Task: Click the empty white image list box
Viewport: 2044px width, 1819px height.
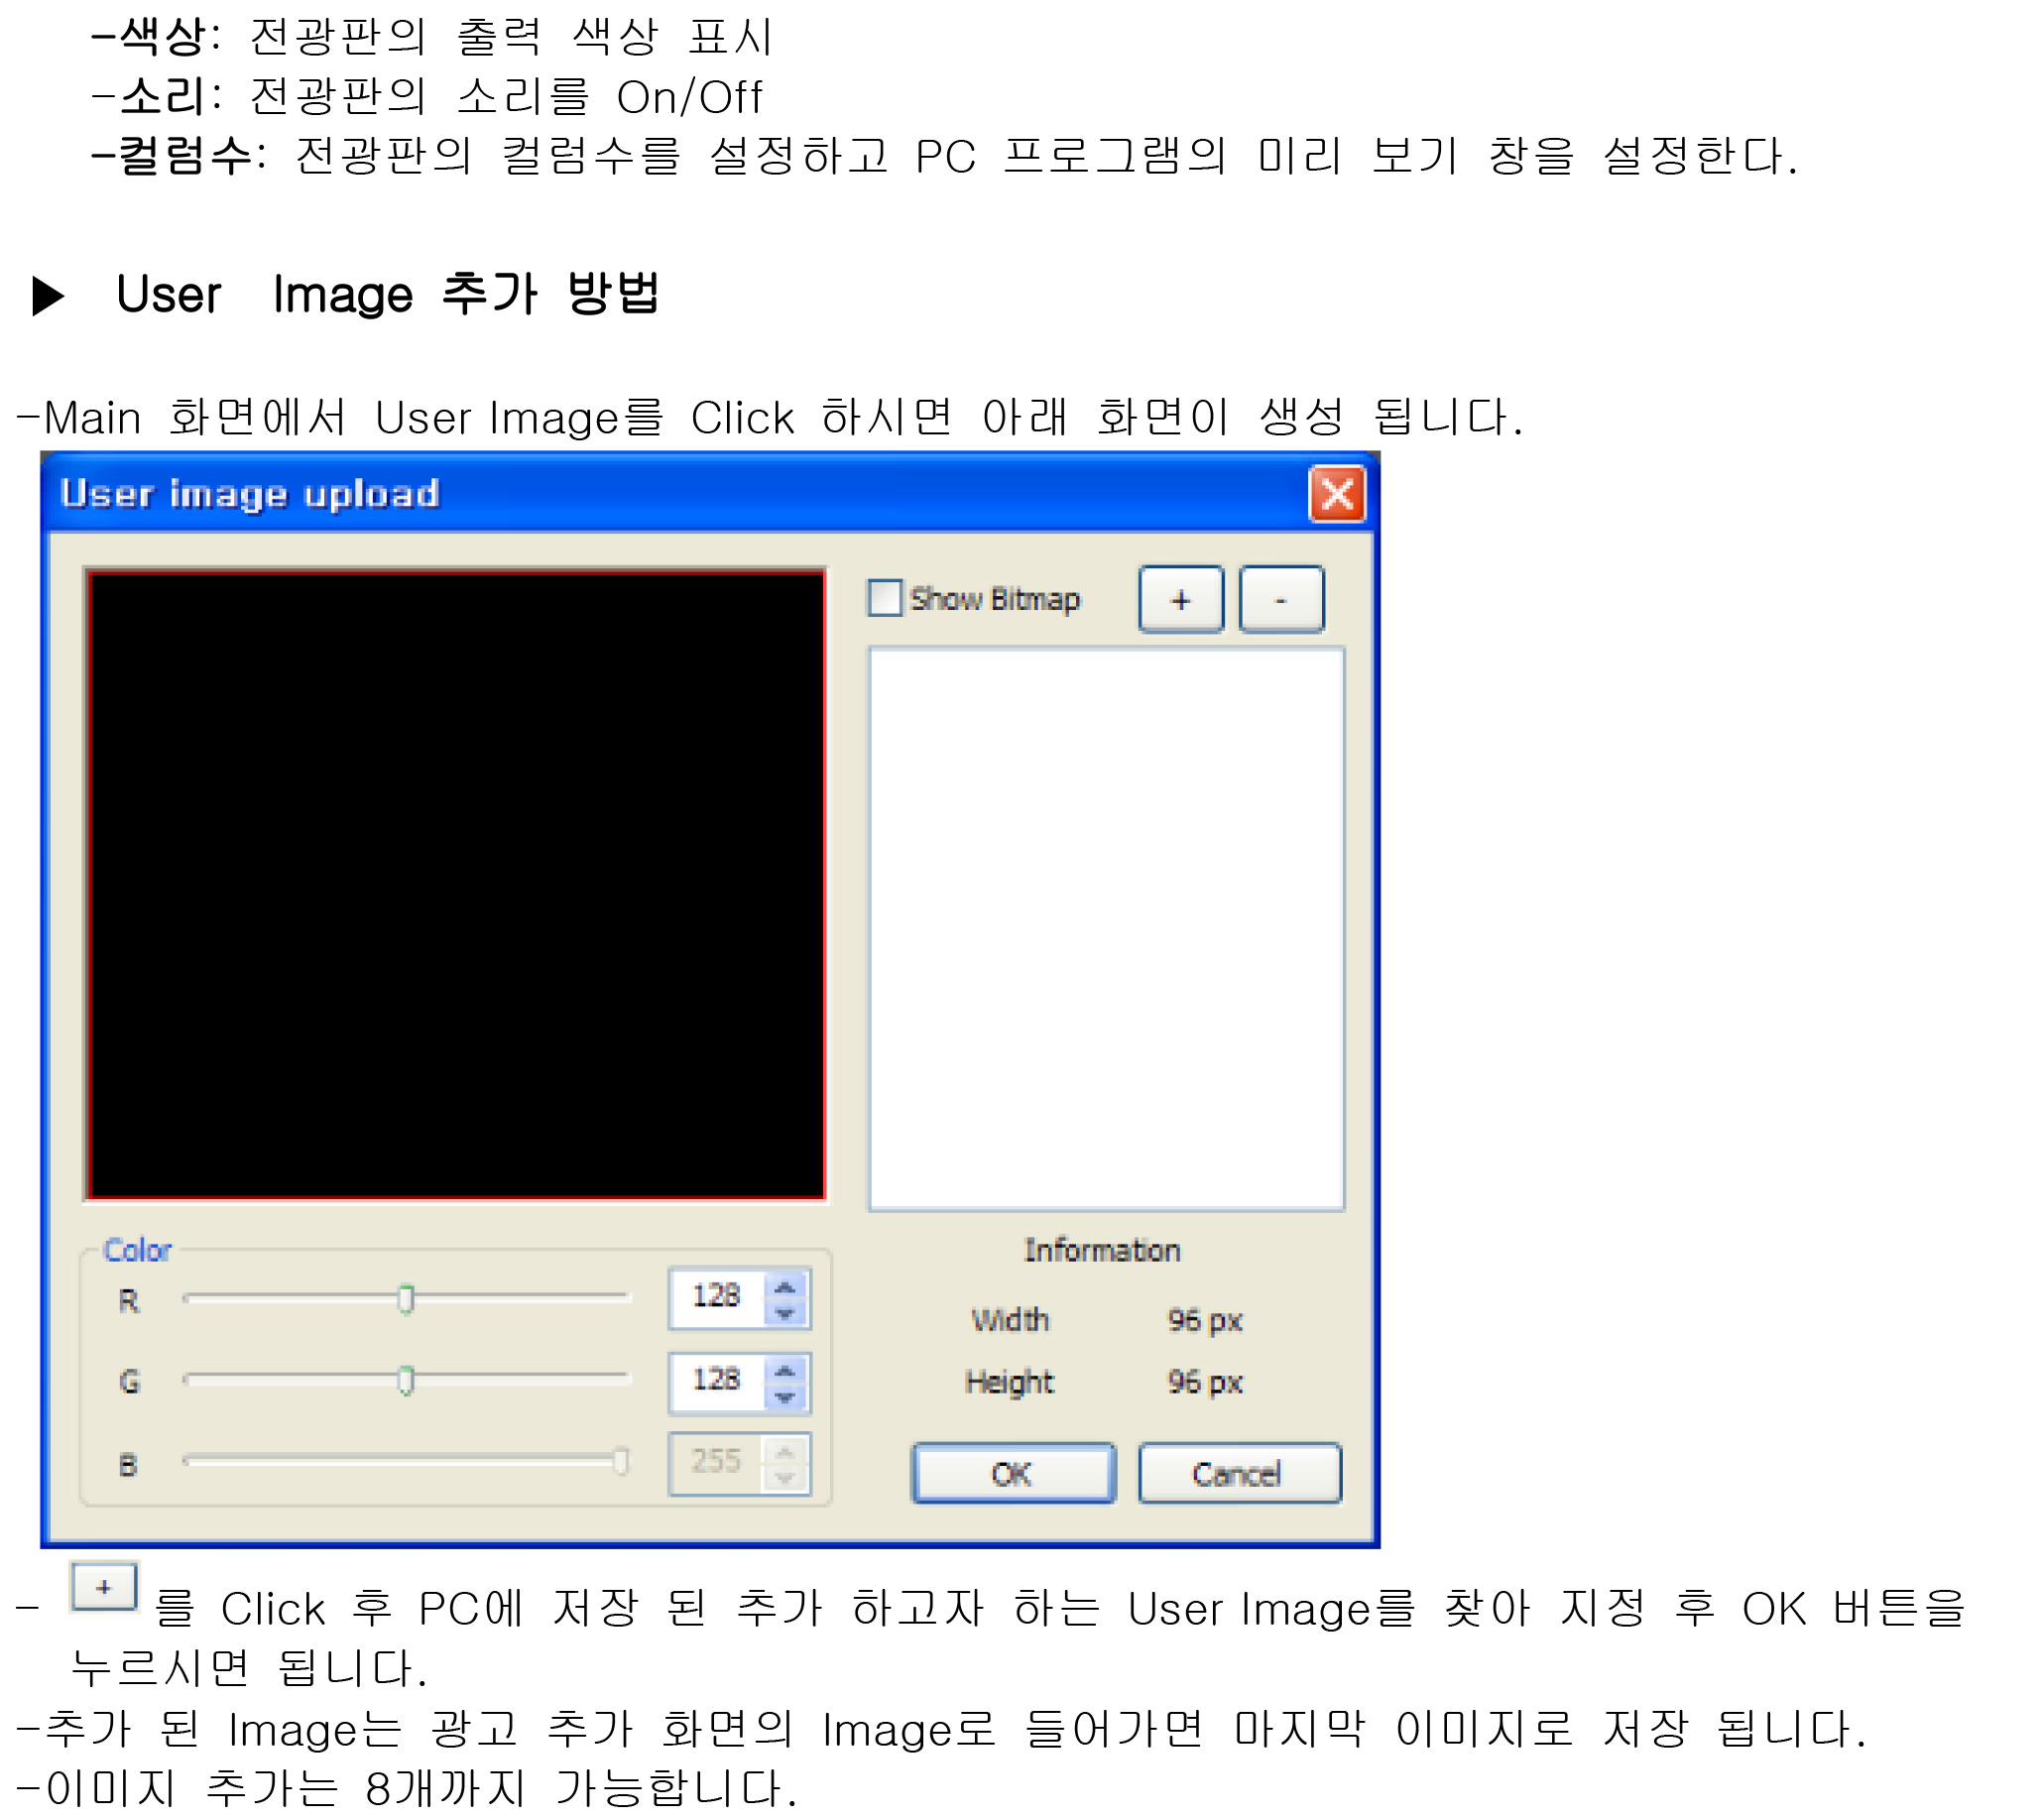Action: pos(1106,930)
